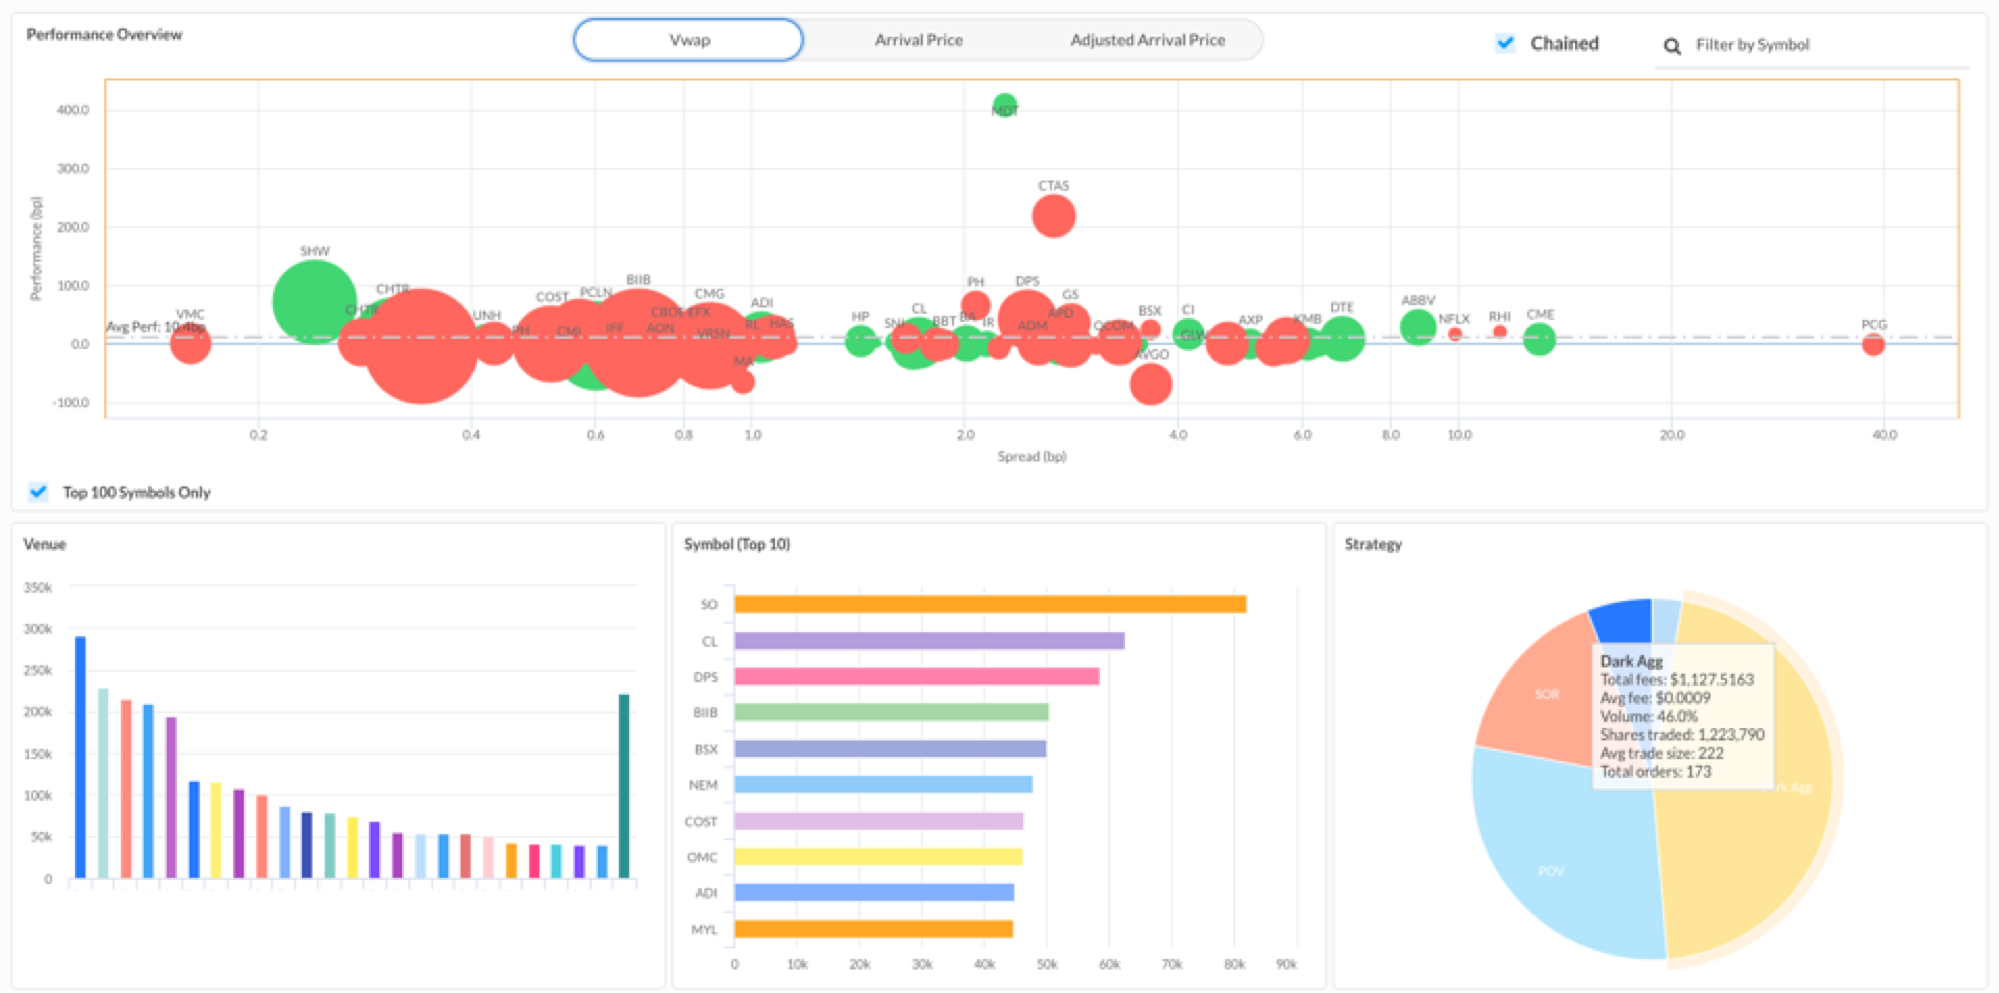Viewport: 1999px width, 993px height.
Task: Click the green MDT bubble
Action: pos(1005,106)
